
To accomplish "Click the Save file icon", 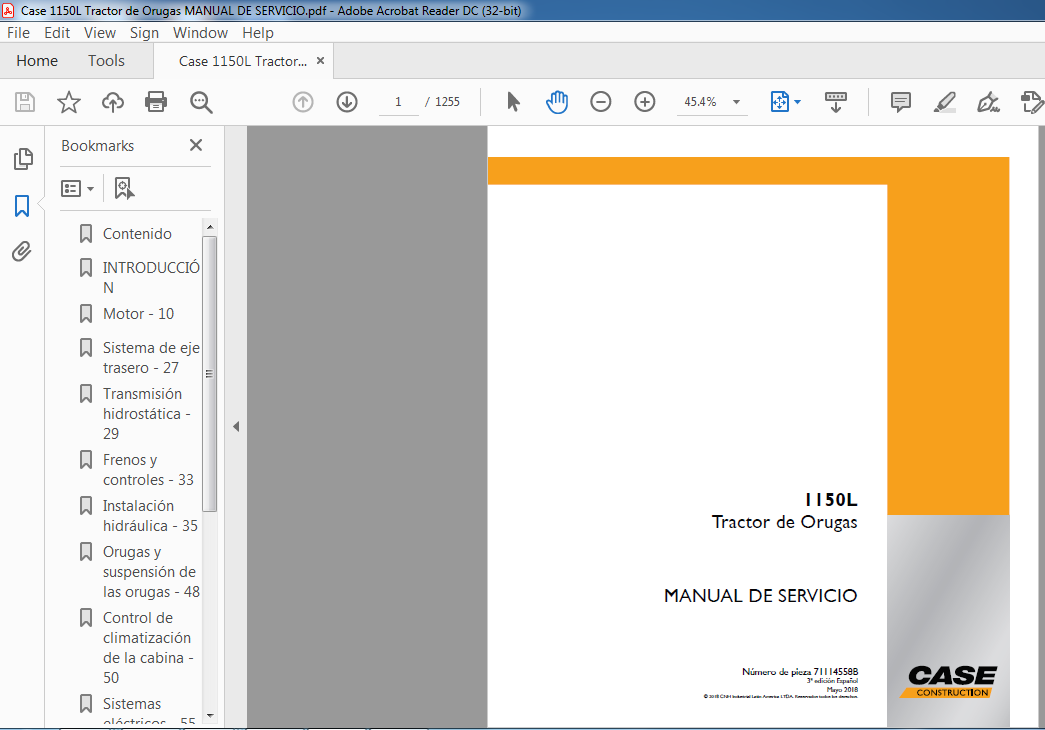I will [25, 102].
